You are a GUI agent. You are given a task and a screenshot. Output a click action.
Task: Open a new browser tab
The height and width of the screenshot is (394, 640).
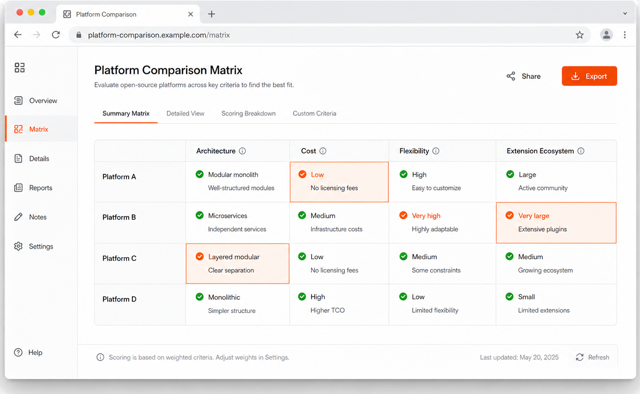click(211, 14)
